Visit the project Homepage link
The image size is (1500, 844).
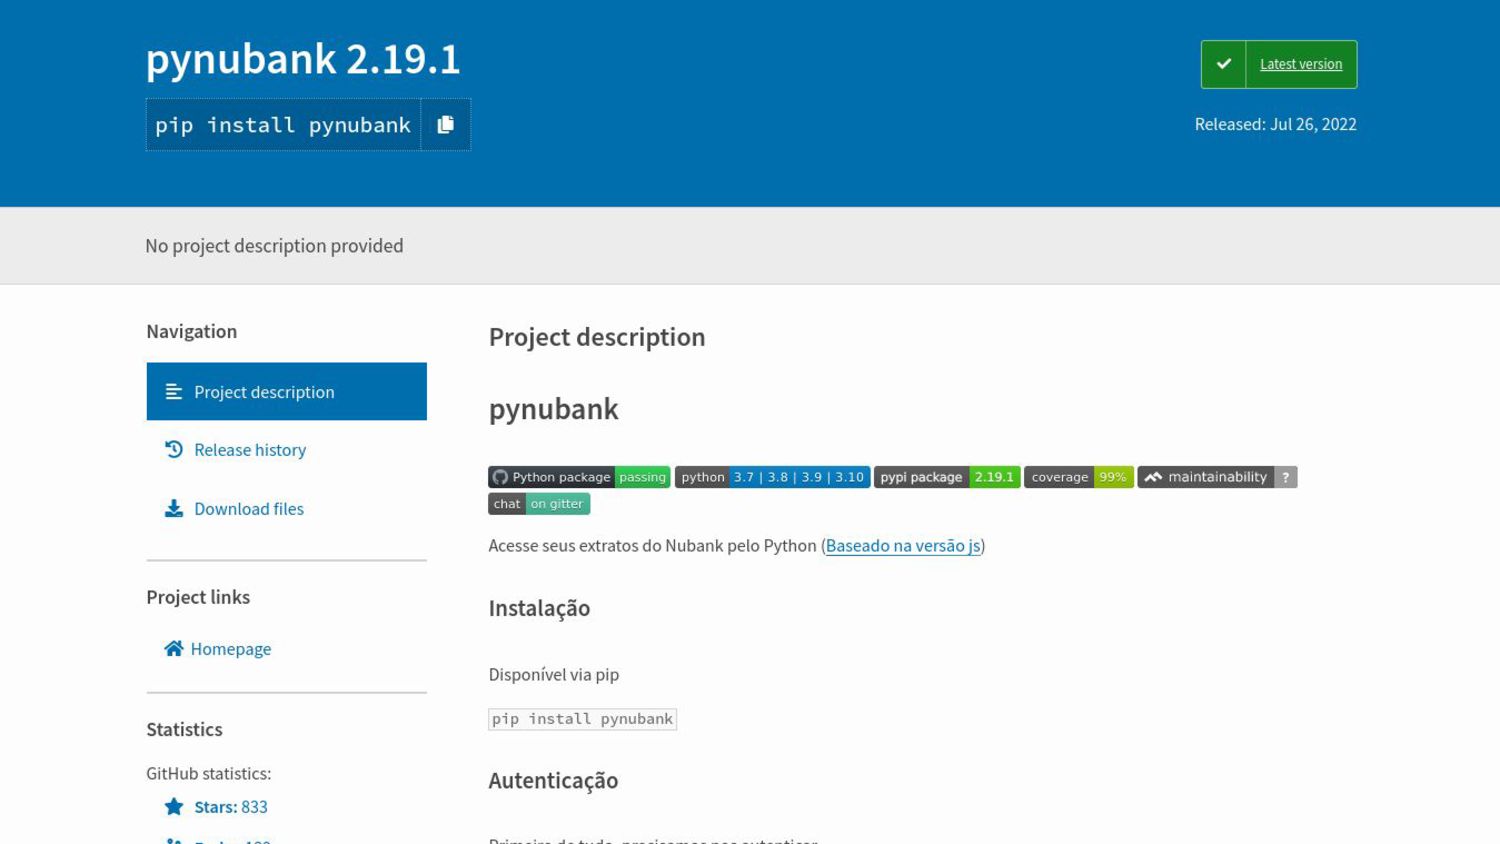click(231, 649)
